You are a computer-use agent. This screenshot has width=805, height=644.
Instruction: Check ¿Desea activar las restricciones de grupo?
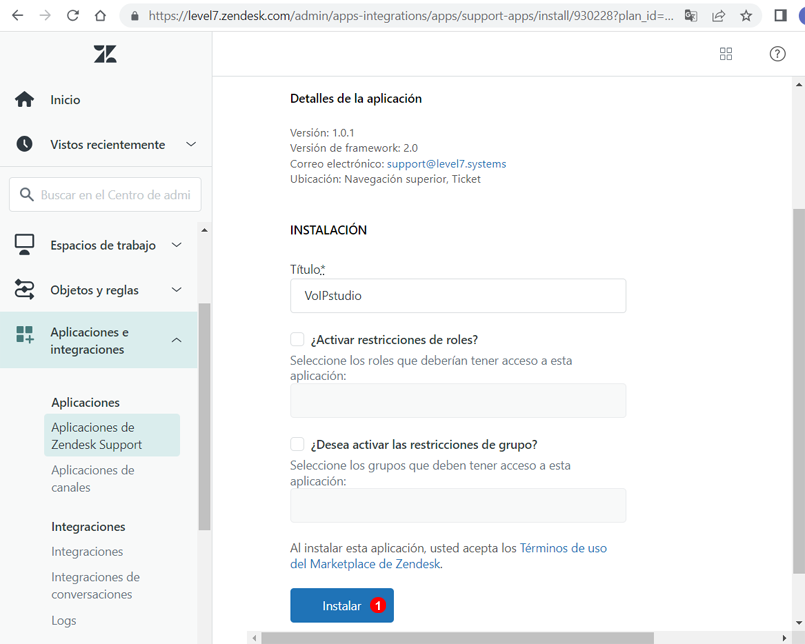(297, 444)
